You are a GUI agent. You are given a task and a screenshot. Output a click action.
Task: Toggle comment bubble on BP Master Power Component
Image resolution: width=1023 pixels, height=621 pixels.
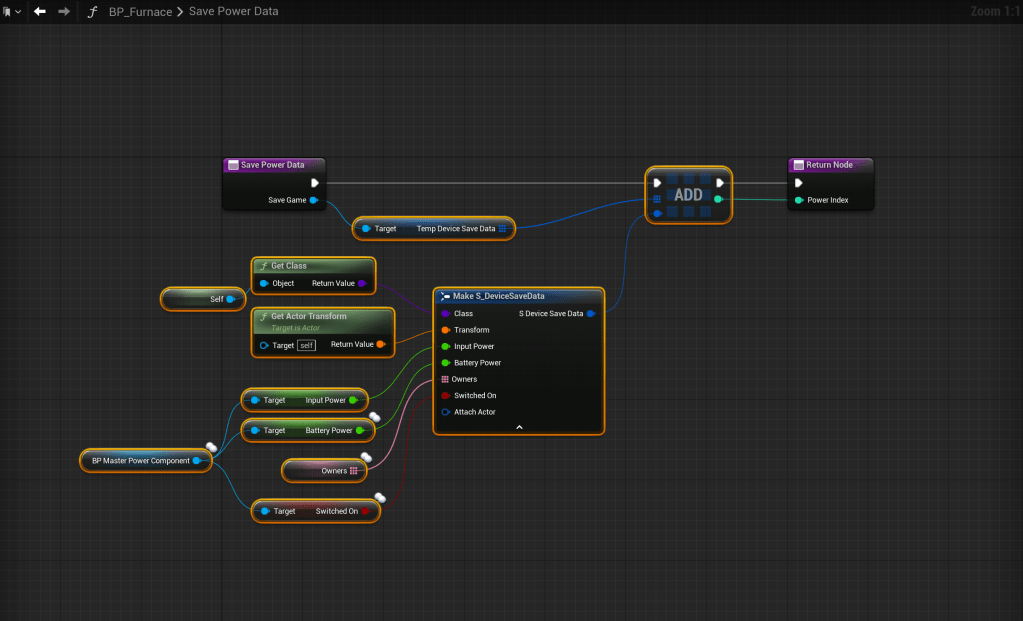[212, 447]
